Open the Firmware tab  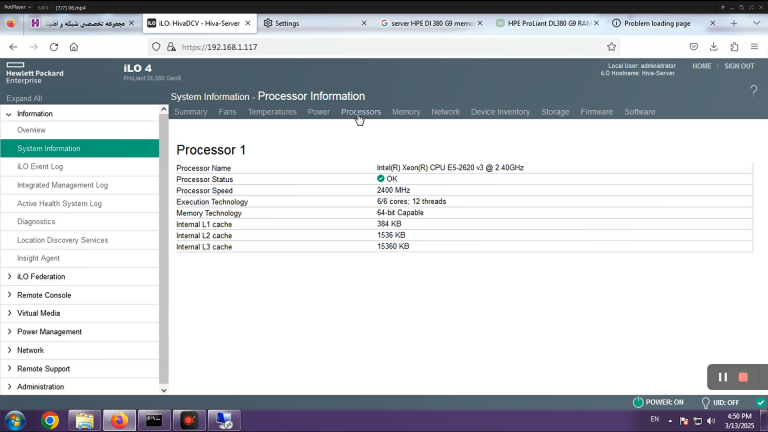(597, 112)
